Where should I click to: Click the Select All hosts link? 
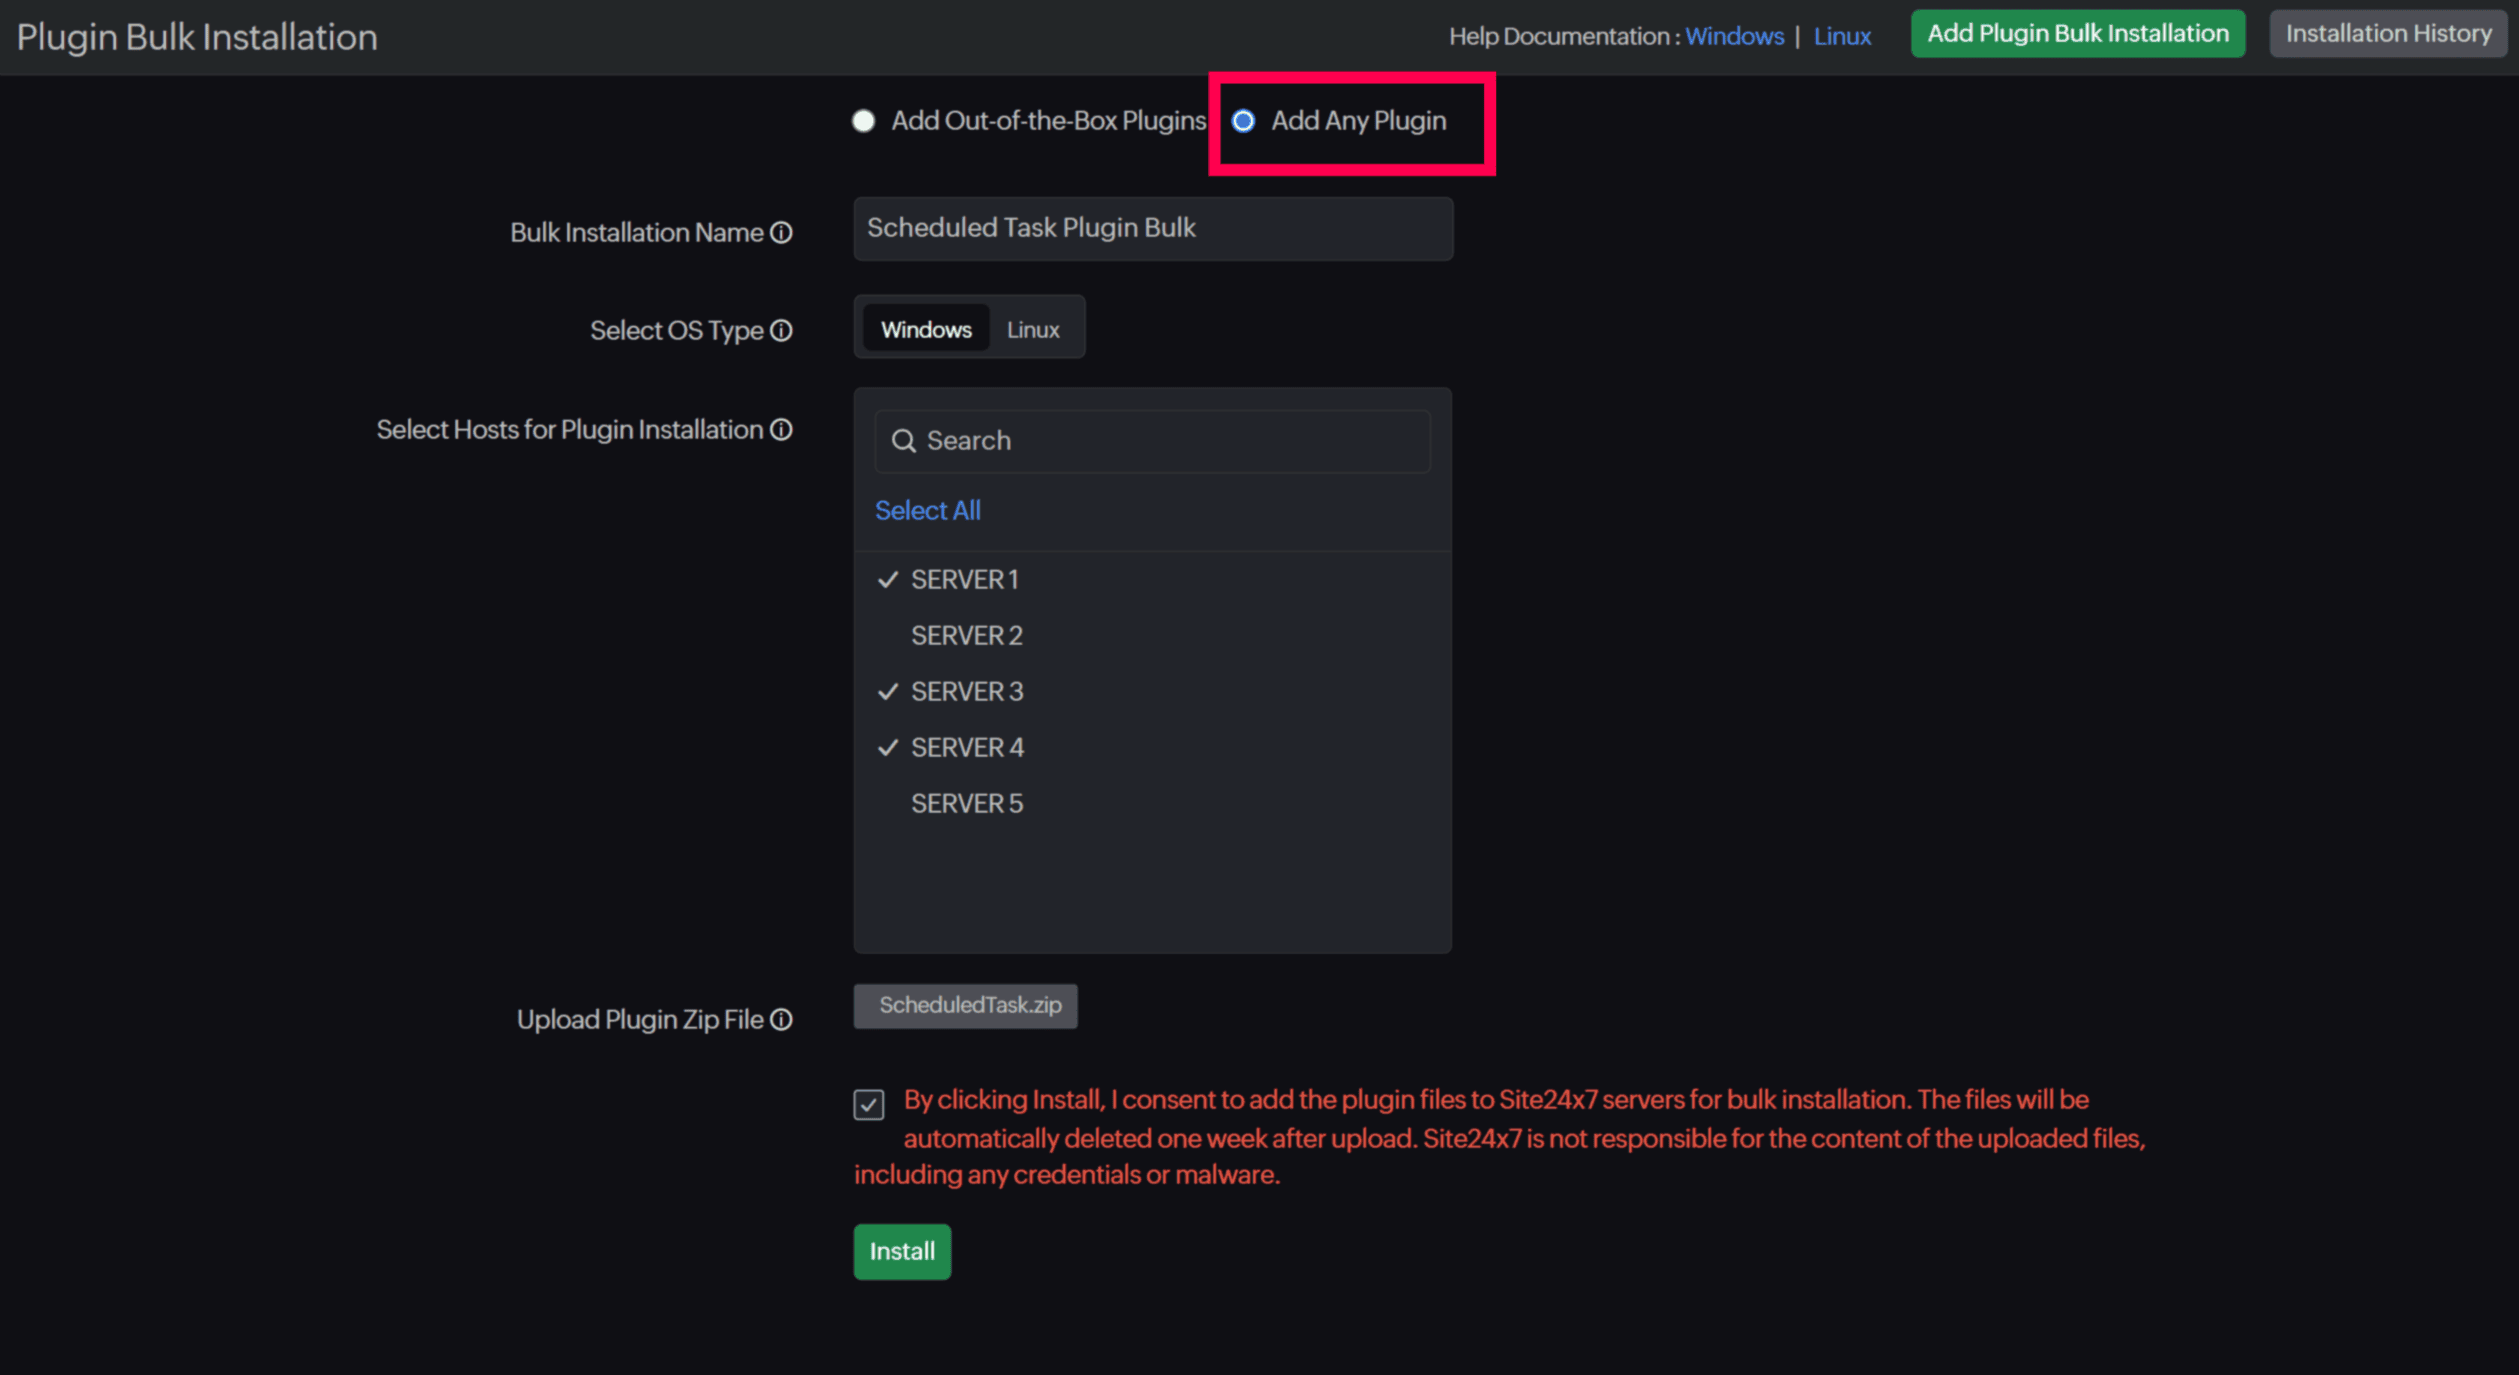(927, 511)
